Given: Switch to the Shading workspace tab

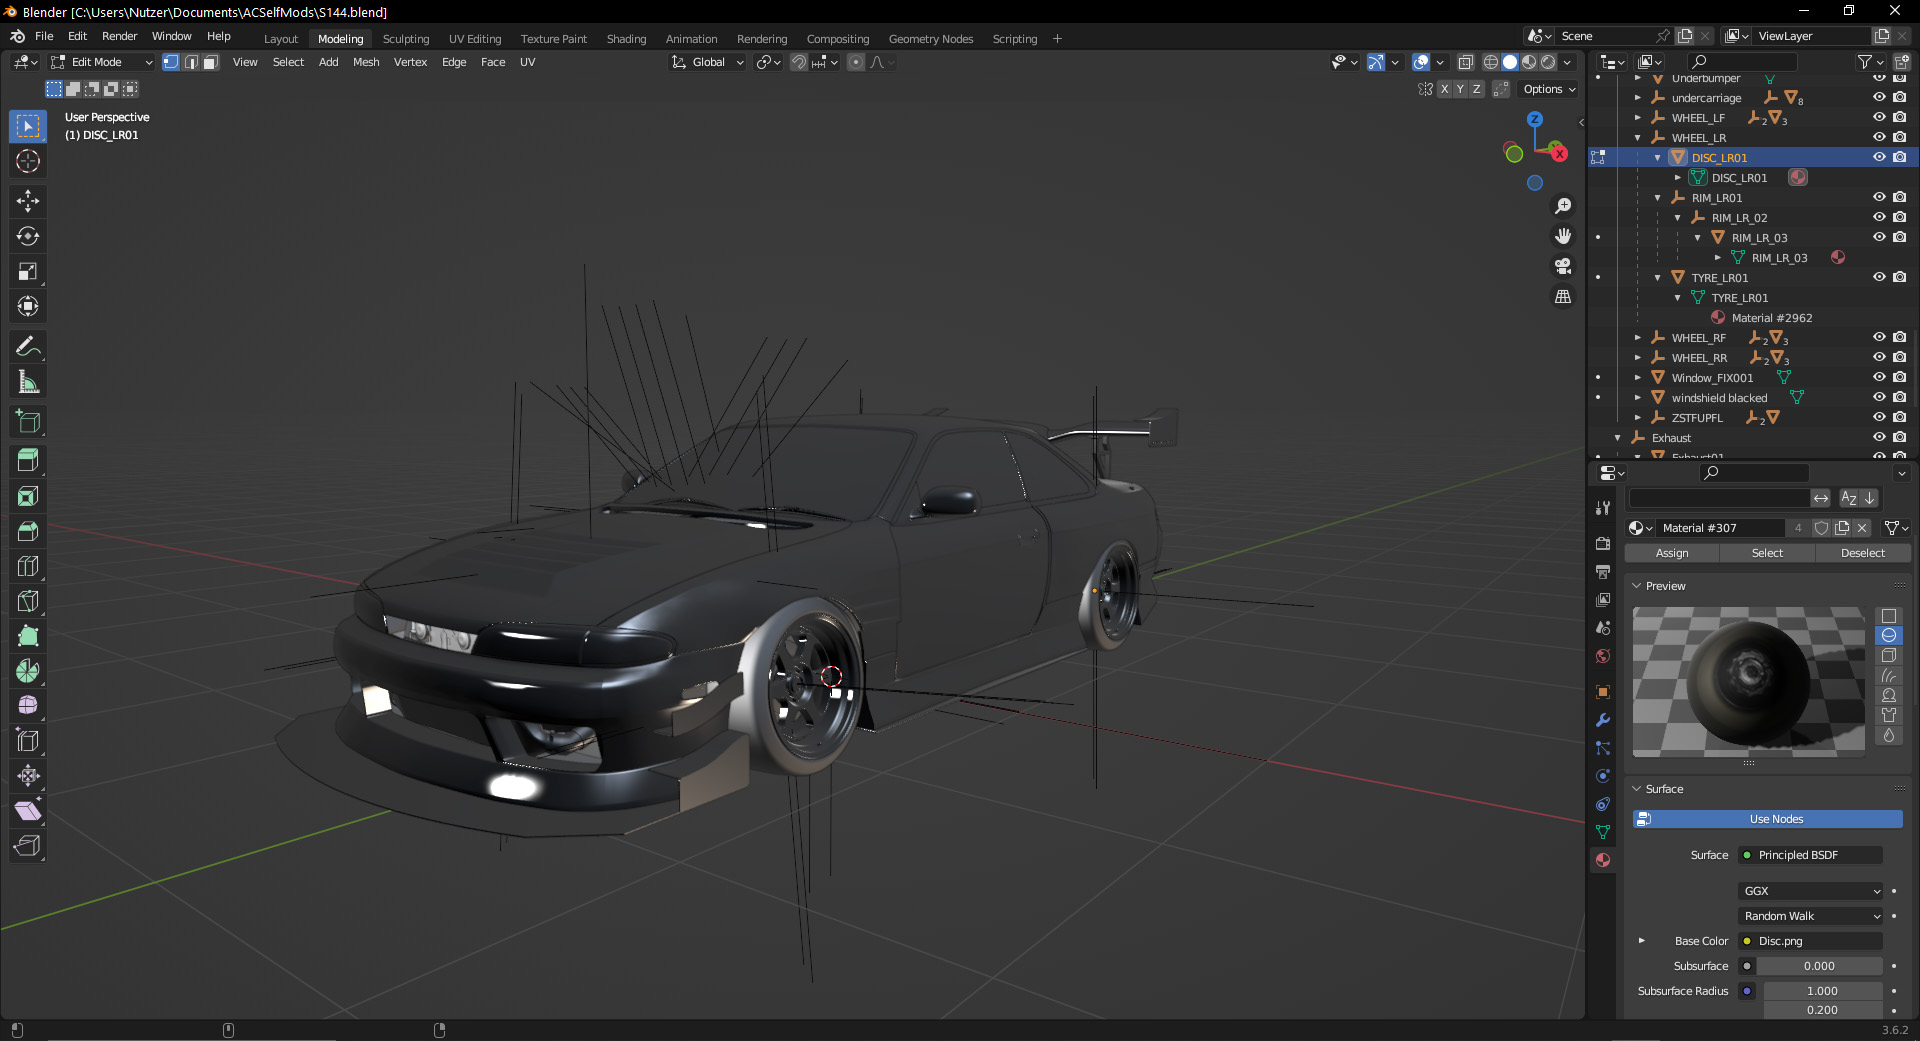Looking at the screenshot, I should point(626,39).
